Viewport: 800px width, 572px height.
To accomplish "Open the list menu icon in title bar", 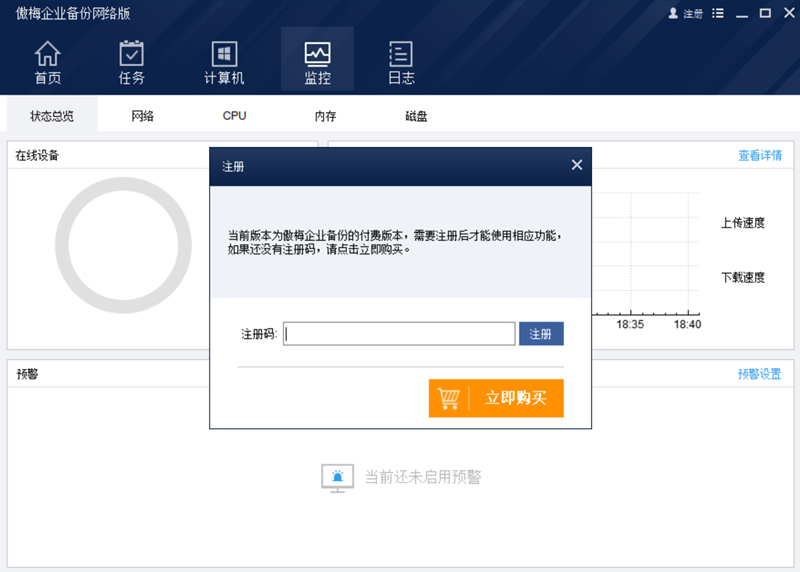I will (x=718, y=14).
